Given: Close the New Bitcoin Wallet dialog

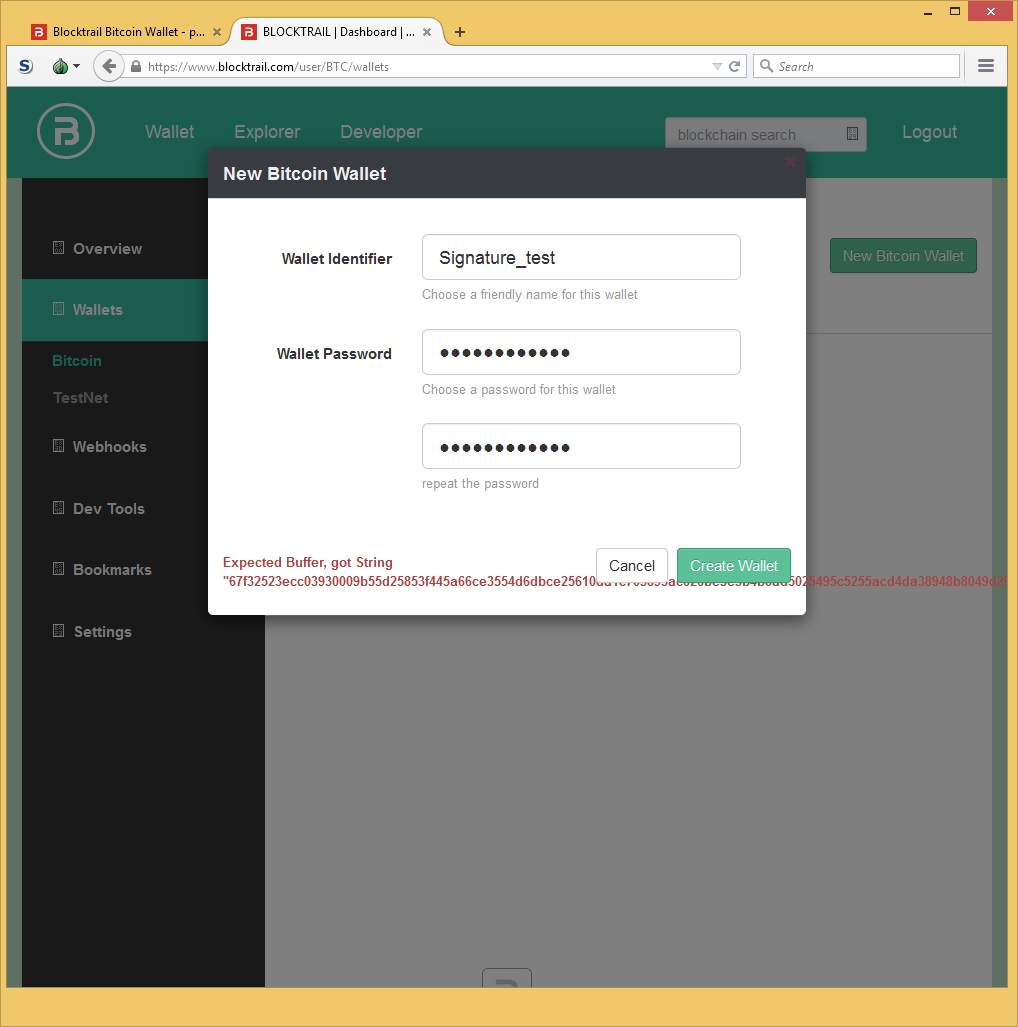Looking at the screenshot, I should [x=790, y=162].
